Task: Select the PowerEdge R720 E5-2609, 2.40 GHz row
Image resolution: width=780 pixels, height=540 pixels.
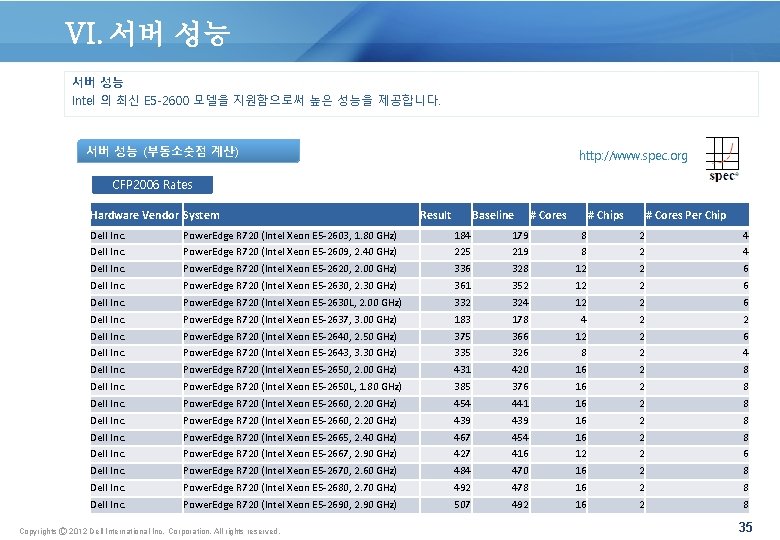Action: [x=419, y=252]
